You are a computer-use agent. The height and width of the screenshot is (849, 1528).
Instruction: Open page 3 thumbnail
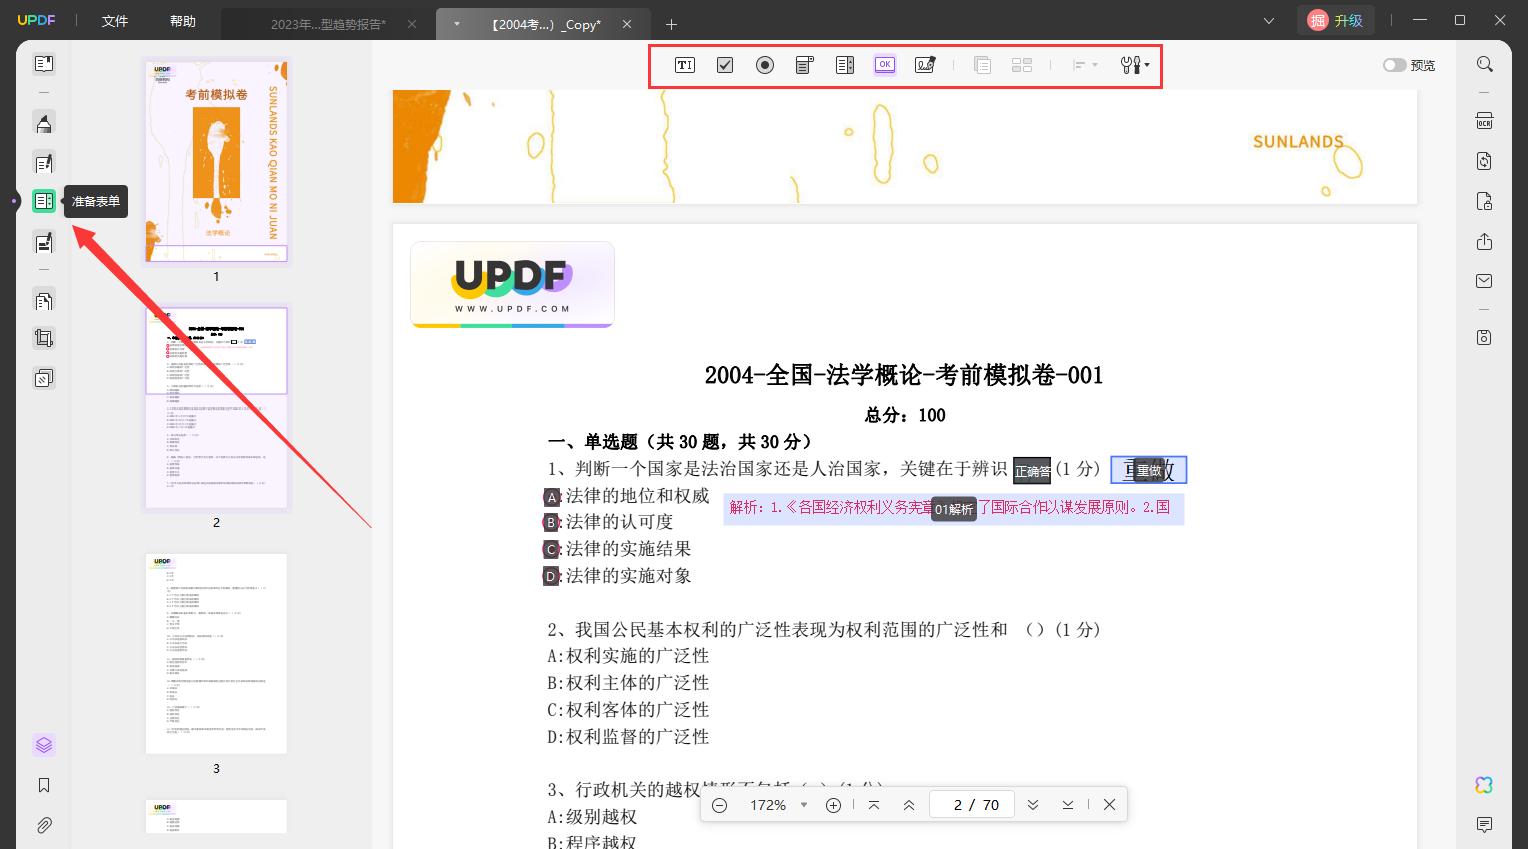tap(216, 653)
